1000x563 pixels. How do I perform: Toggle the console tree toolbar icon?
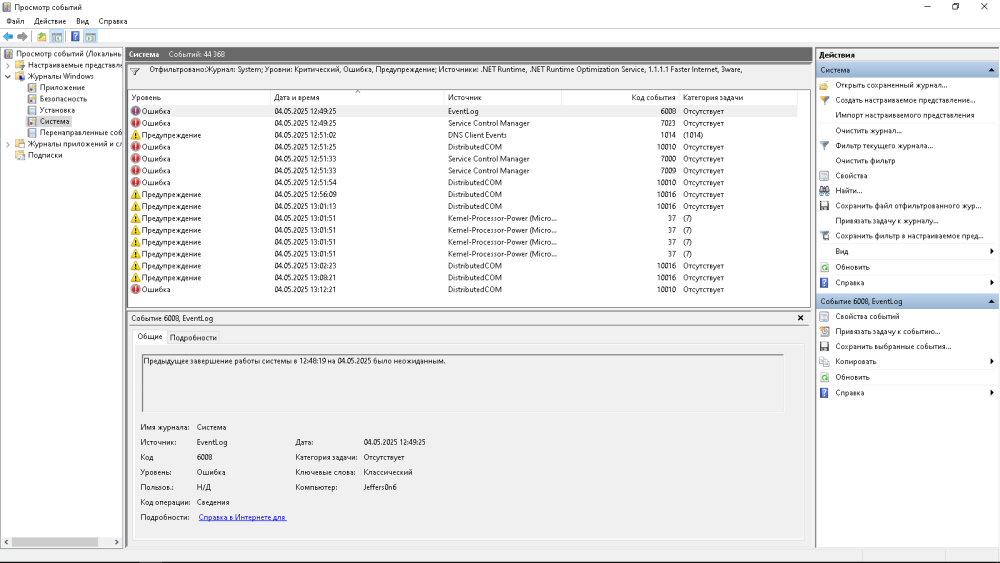click(x=57, y=36)
